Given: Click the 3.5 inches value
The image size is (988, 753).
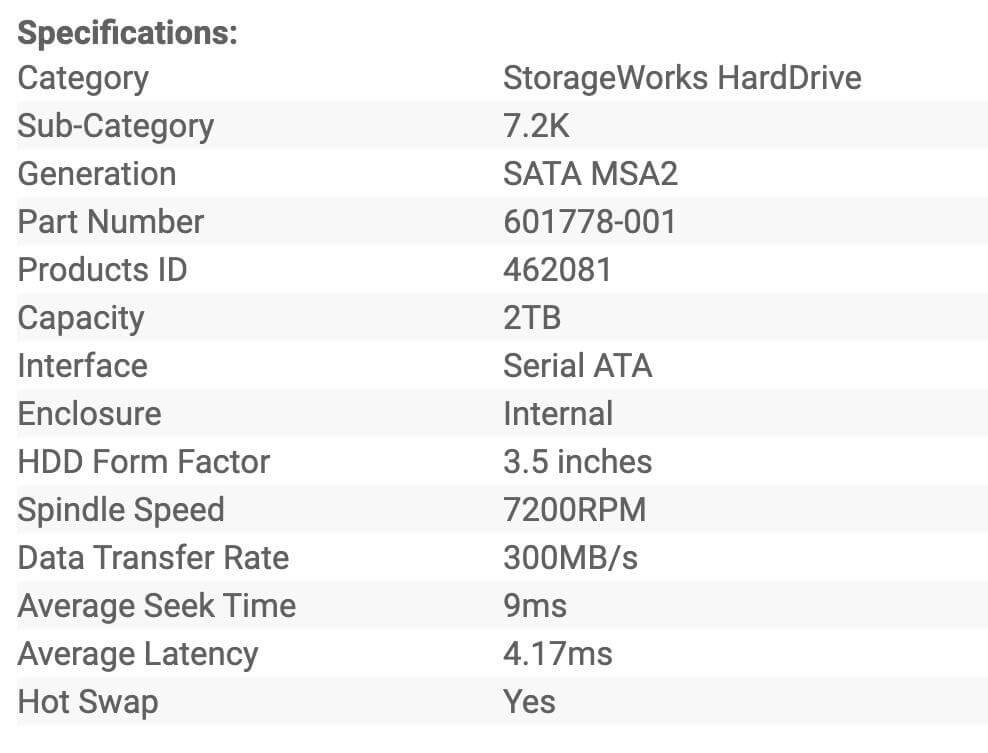Looking at the screenshot, I should click(577, 462).
